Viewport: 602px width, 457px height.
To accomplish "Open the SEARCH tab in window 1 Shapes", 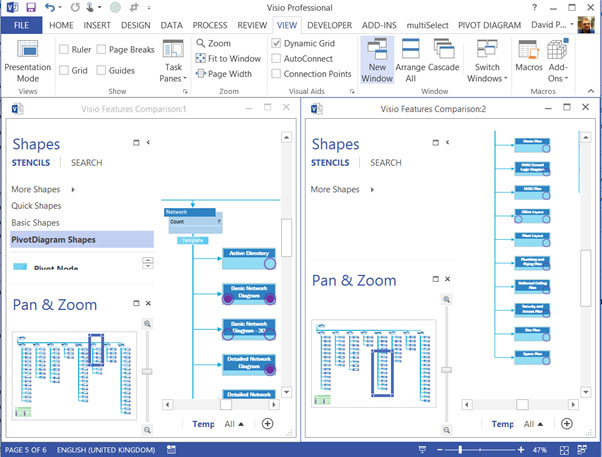I will [86, 163].
